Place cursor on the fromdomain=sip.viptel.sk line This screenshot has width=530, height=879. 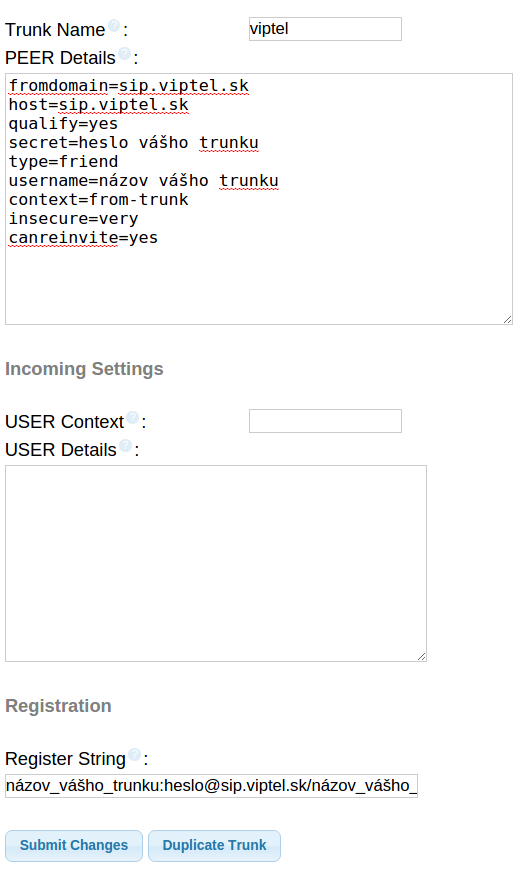pyautogui.click(x=129, y=86)
